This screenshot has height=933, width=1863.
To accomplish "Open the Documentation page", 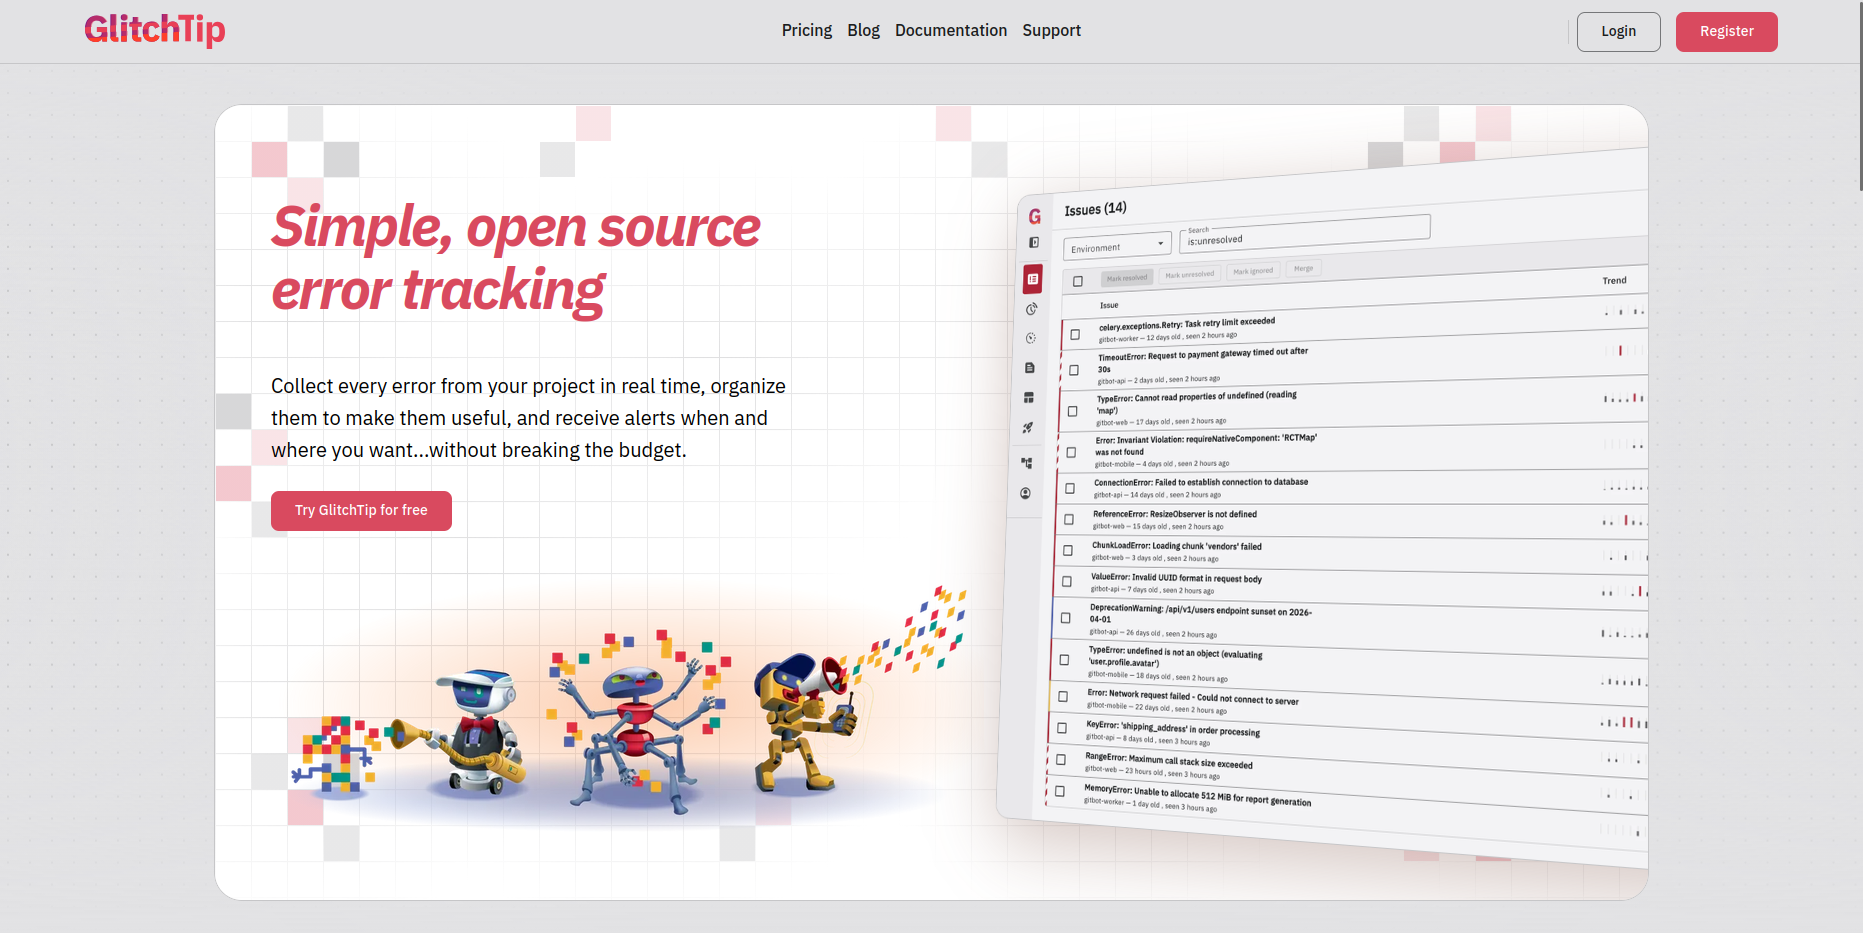I will click(x=951, y=30).
